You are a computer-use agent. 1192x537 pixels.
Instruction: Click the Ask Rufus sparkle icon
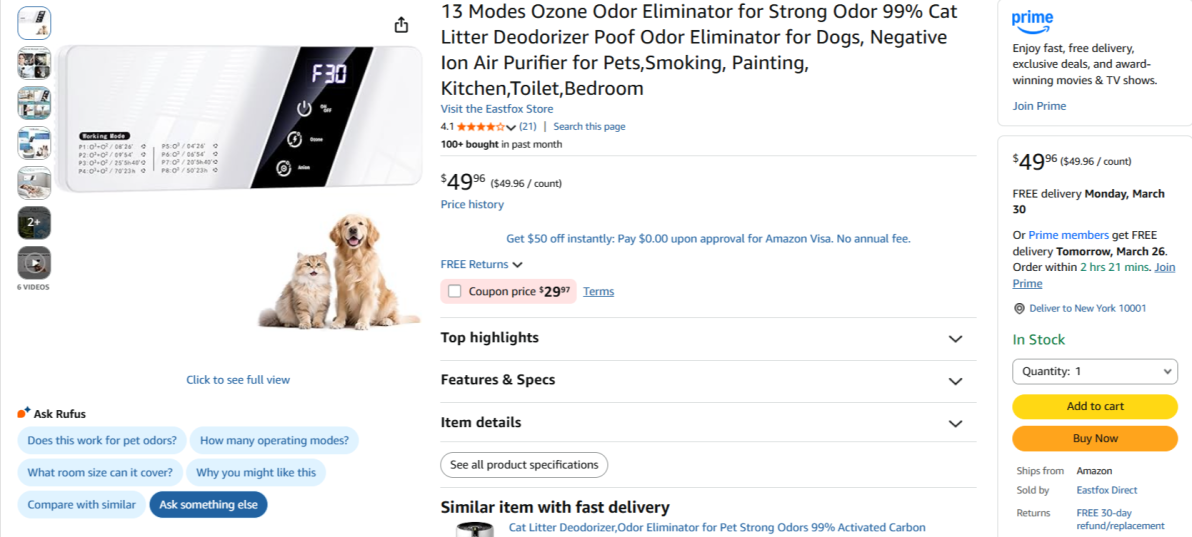pyautogui.click(x=24, y=413)
